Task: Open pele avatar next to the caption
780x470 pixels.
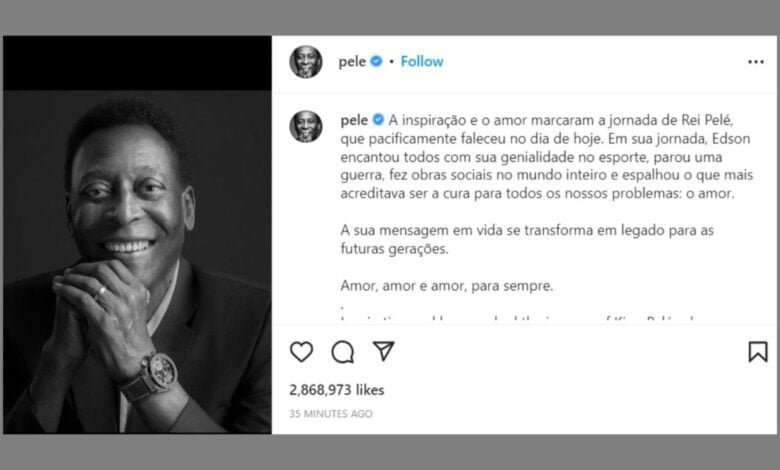Action: pos(306,126)
